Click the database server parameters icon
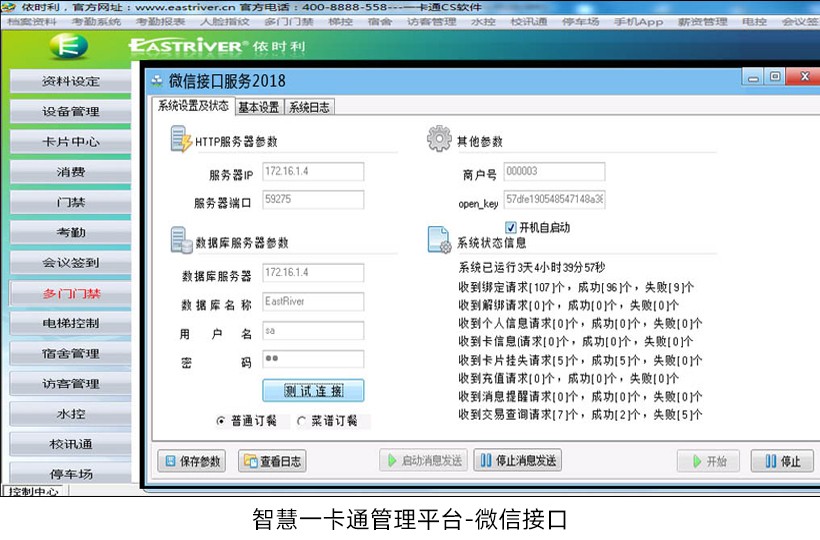Image resolution: width=820 pixels, height=540 pixels. [x=181, y=241]
